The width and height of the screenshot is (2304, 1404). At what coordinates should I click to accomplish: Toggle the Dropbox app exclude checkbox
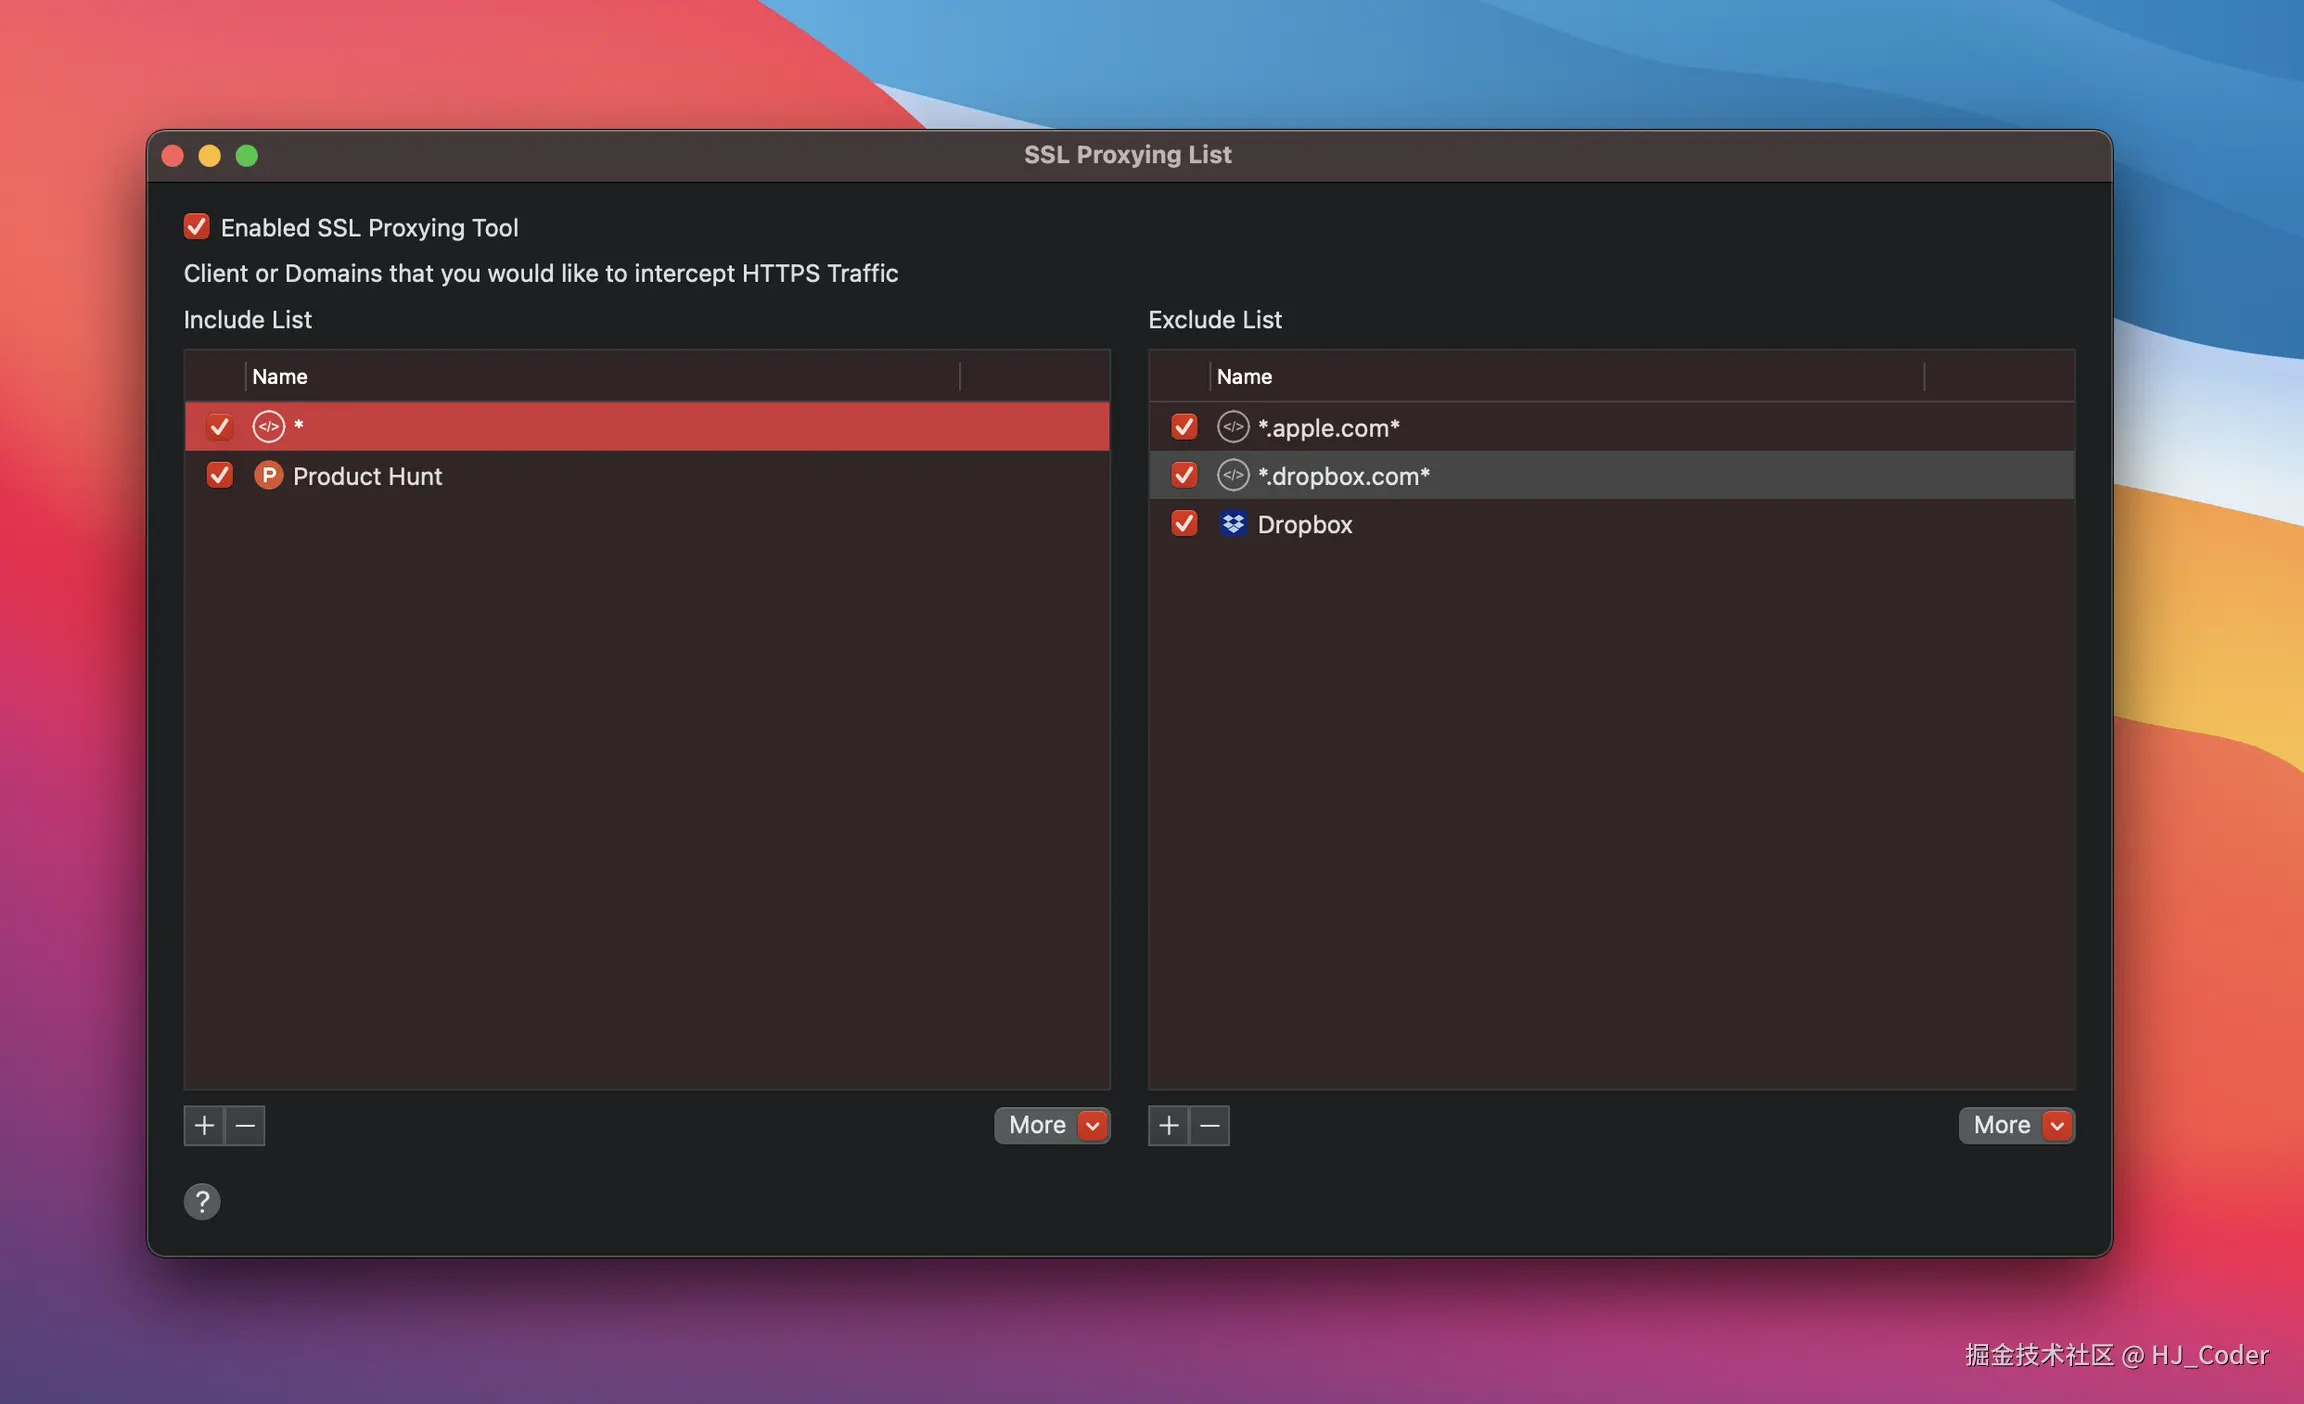point(1184,524)
